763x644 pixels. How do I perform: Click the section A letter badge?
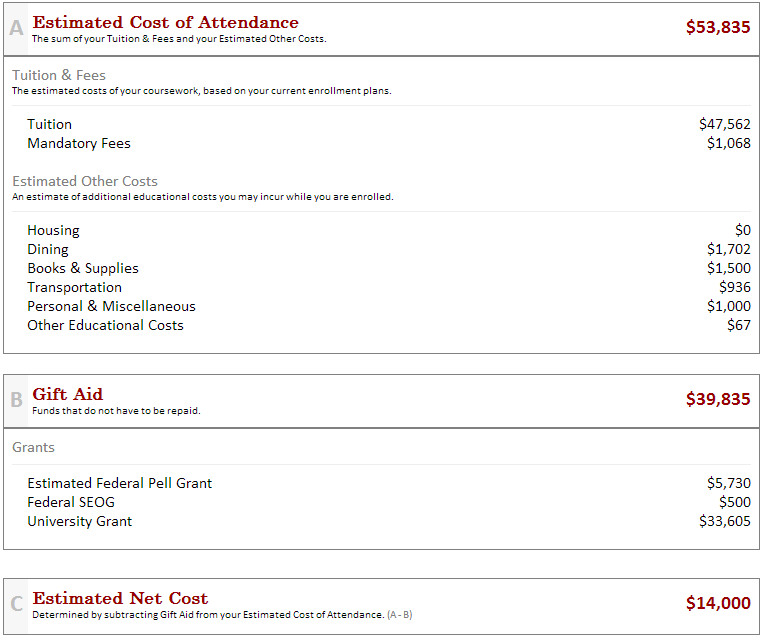pos(16,28)
